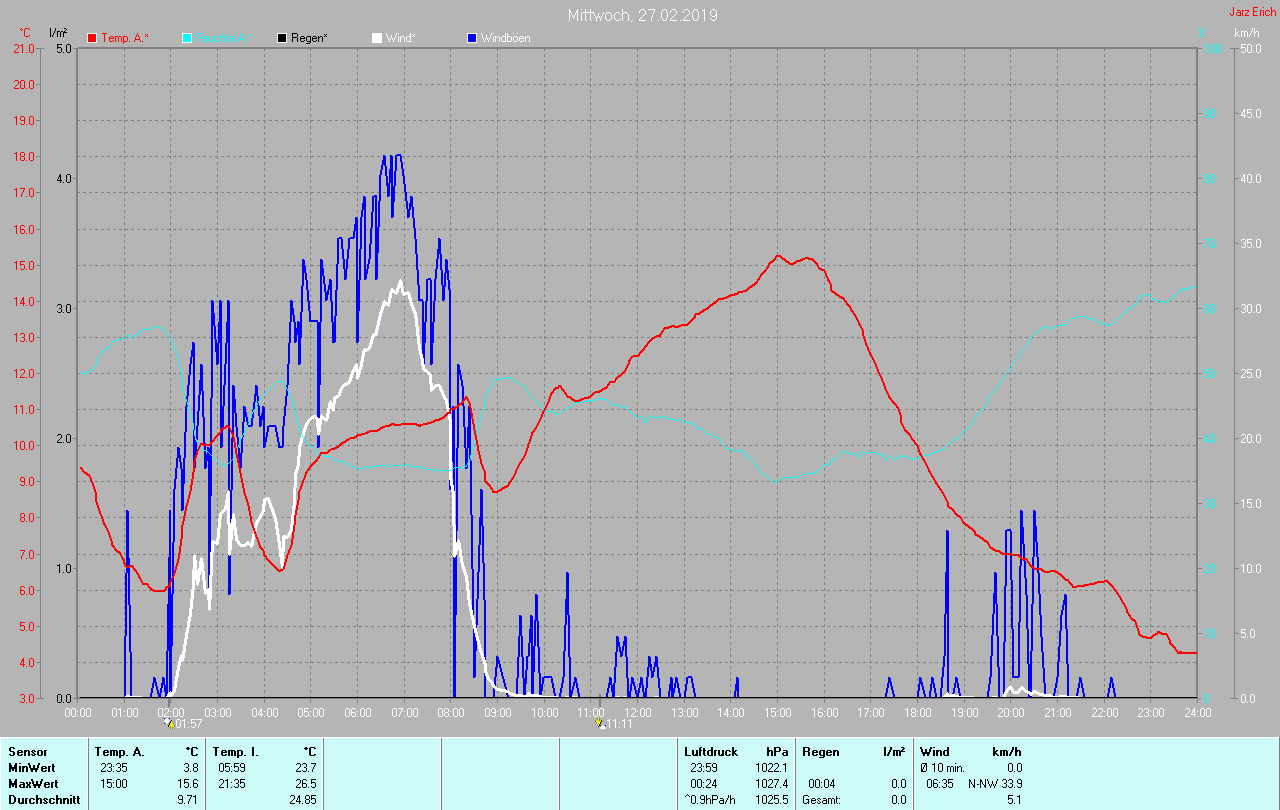This screenshot has width=1280, height=810.
Task: Click the average pressure value '1025.5'
Action: [x=772, y=800]
